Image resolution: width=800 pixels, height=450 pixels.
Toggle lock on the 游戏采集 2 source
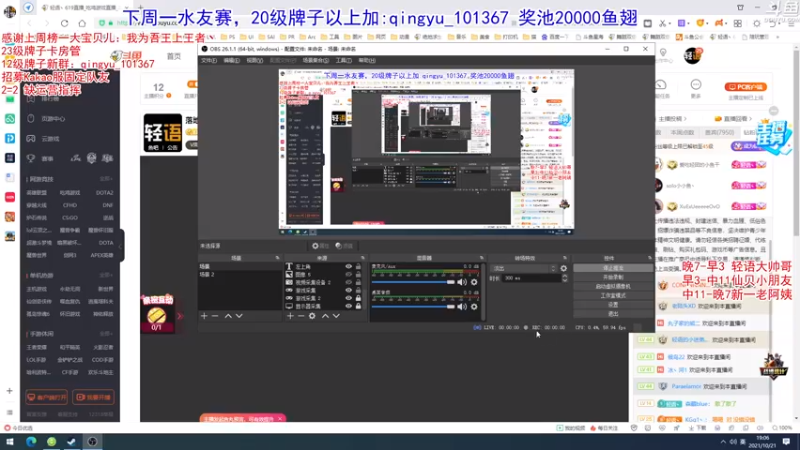pos(358,298)
